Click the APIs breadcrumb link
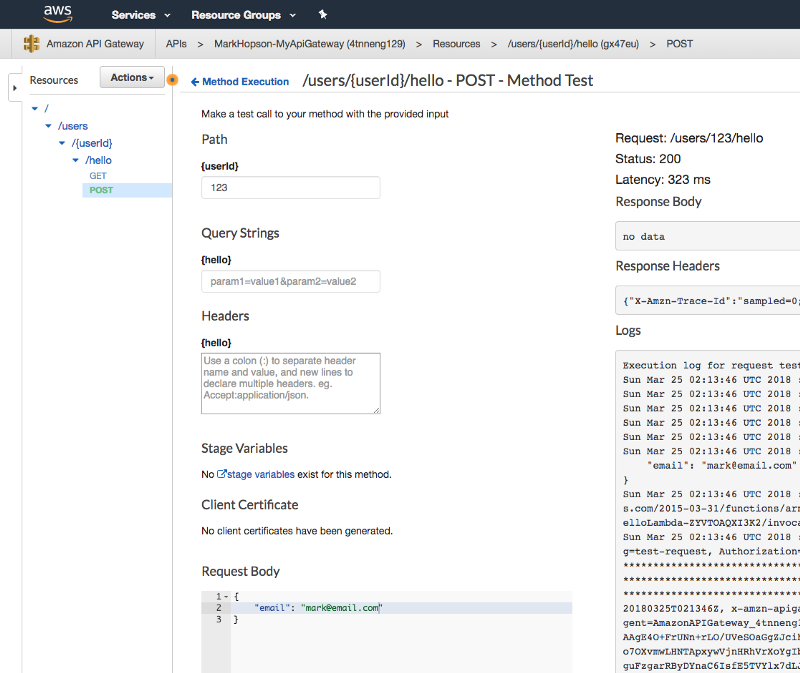800x673 pixels. pyautogui.click(x=176, y=44)
